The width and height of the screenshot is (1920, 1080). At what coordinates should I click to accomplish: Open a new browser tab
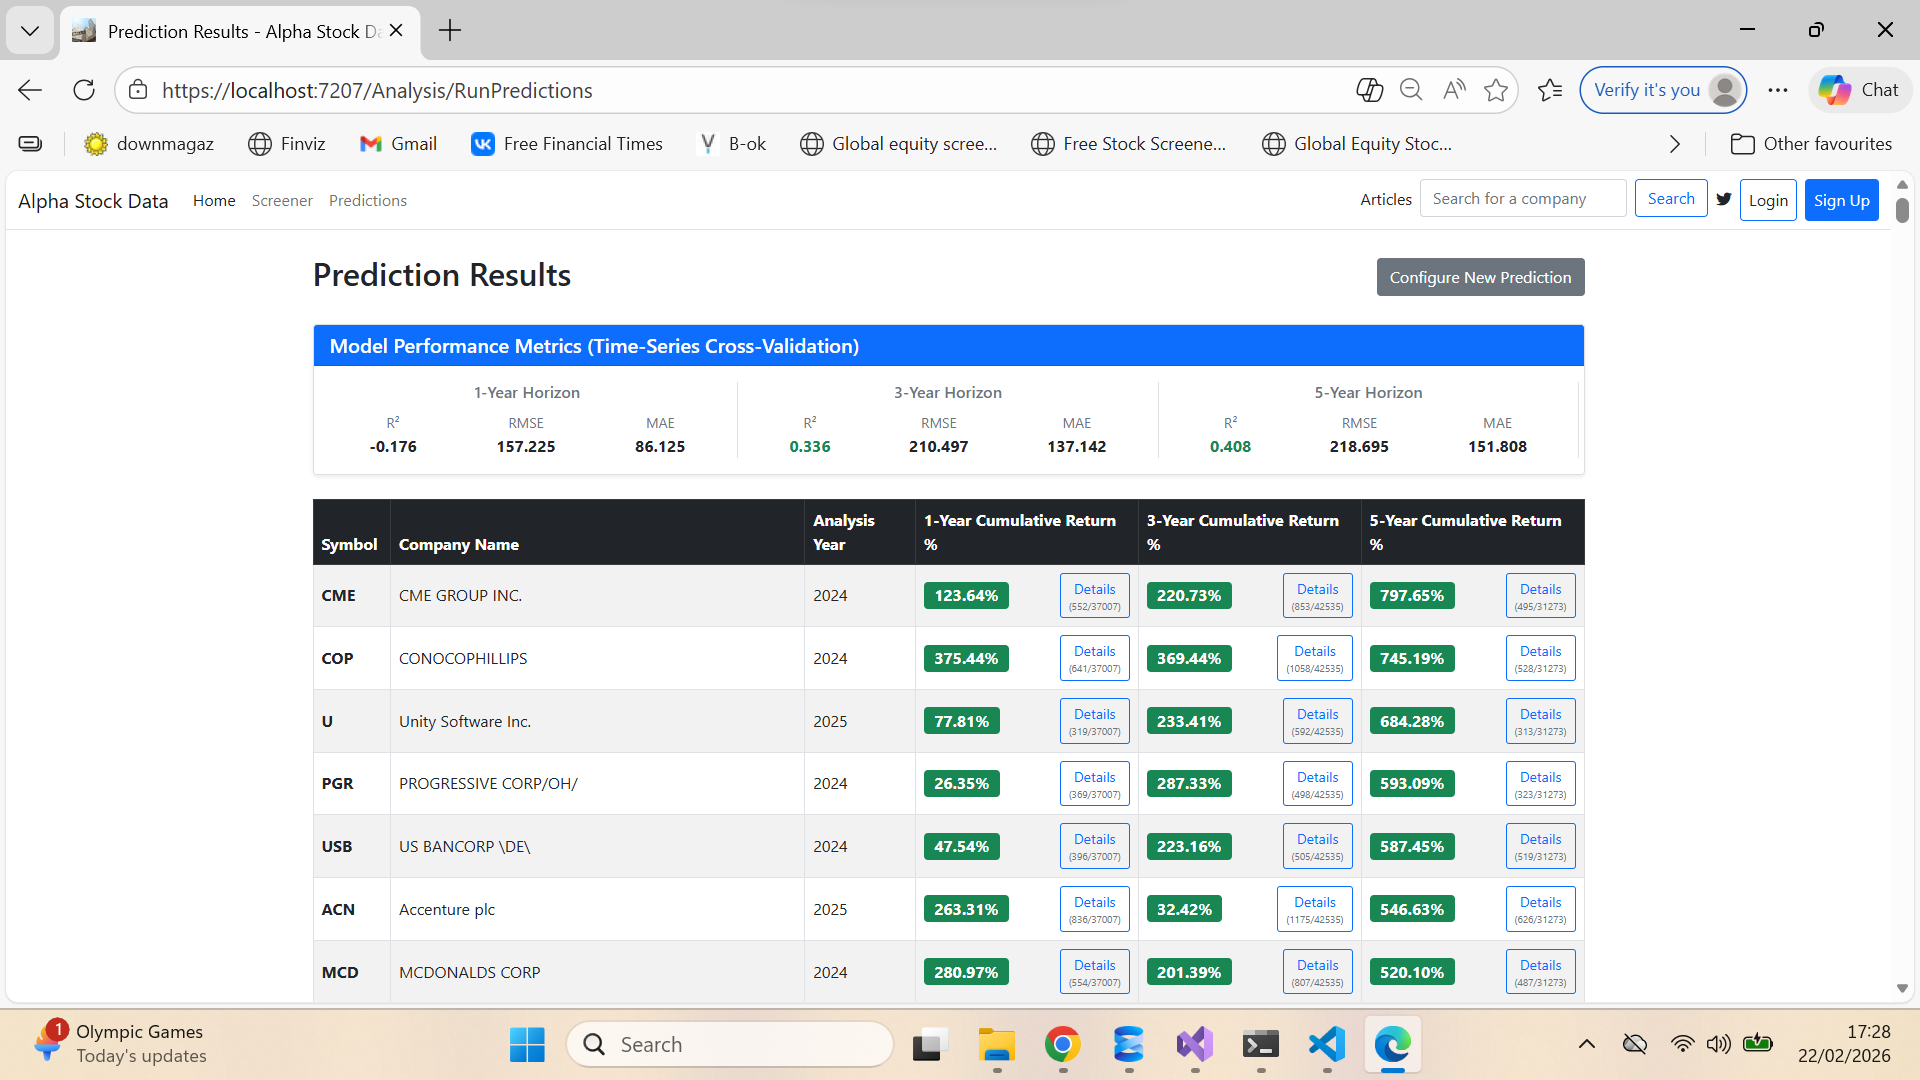pyautogui.click(x=450, y=31)
